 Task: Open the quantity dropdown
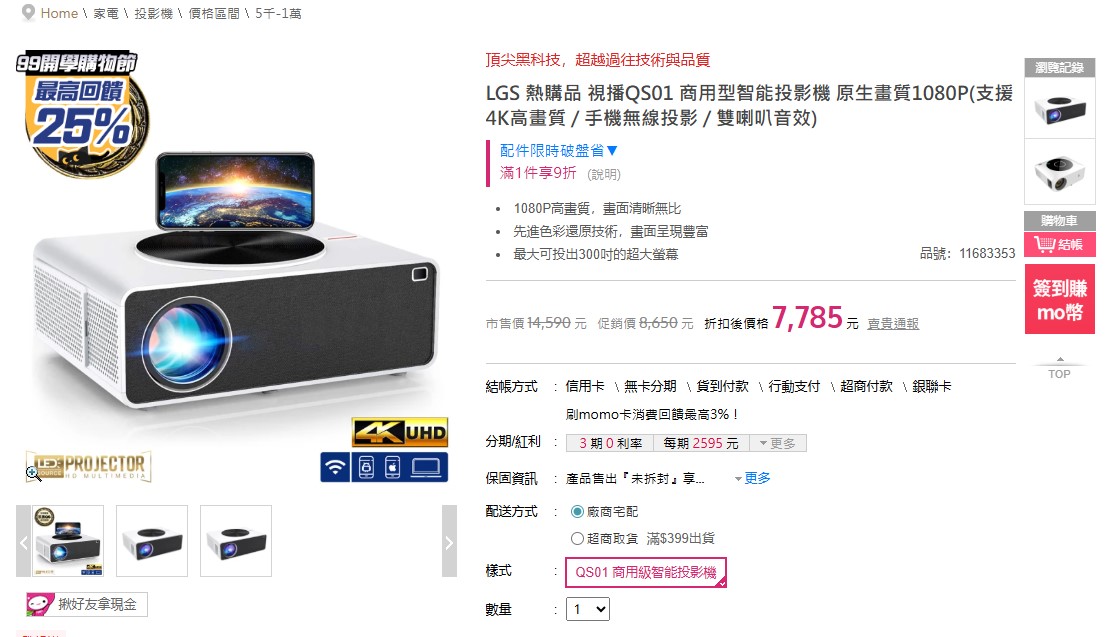pos(588,609)
